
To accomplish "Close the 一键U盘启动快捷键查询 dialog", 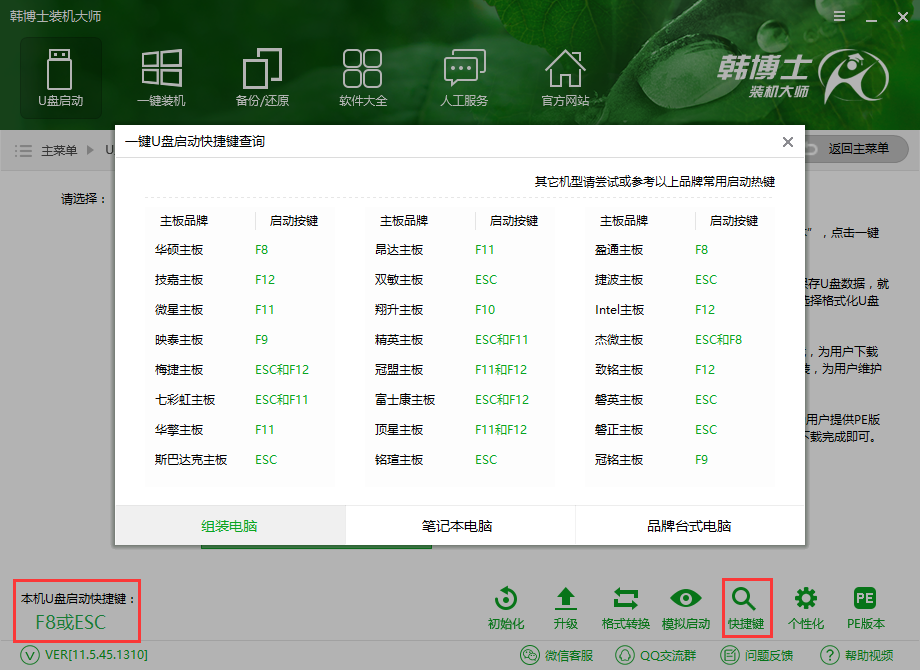I will 787,141.
